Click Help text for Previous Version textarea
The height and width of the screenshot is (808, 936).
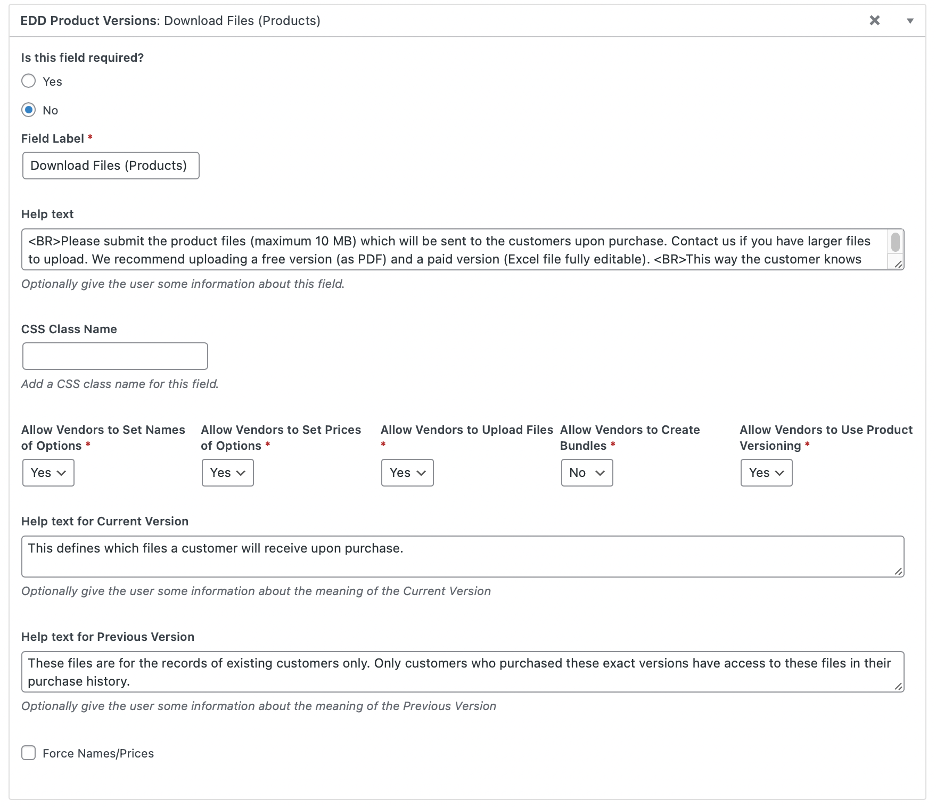pos(463,672)
